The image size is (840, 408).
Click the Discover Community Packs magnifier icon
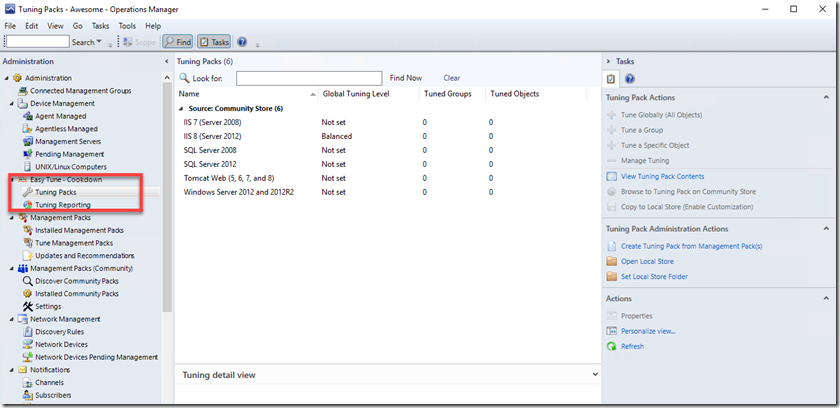(28, 281)
